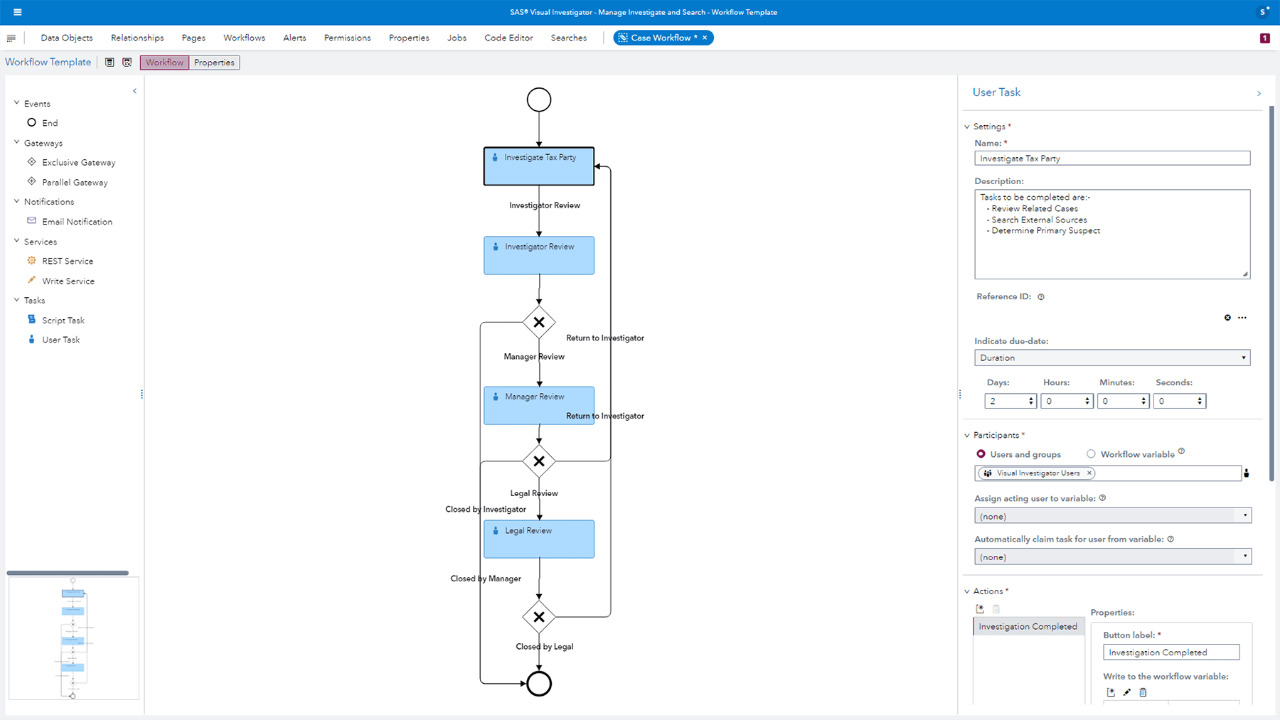Switch to the Properties tab

tap(214, 62)
